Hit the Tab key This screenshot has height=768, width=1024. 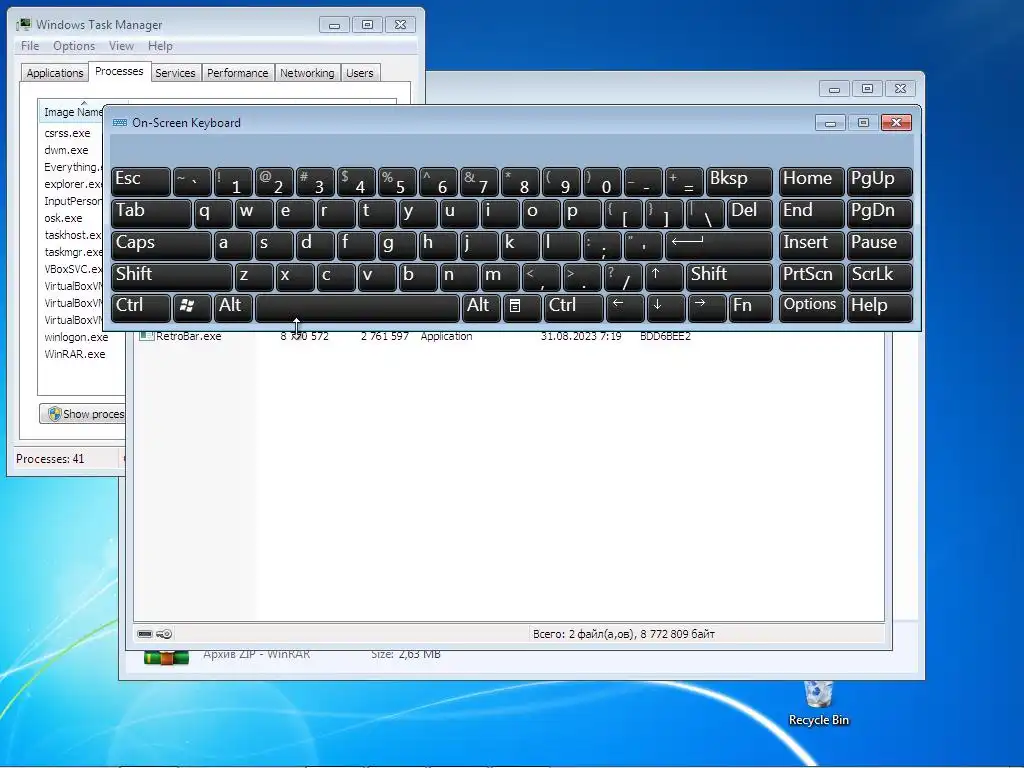tap(151, 213)
